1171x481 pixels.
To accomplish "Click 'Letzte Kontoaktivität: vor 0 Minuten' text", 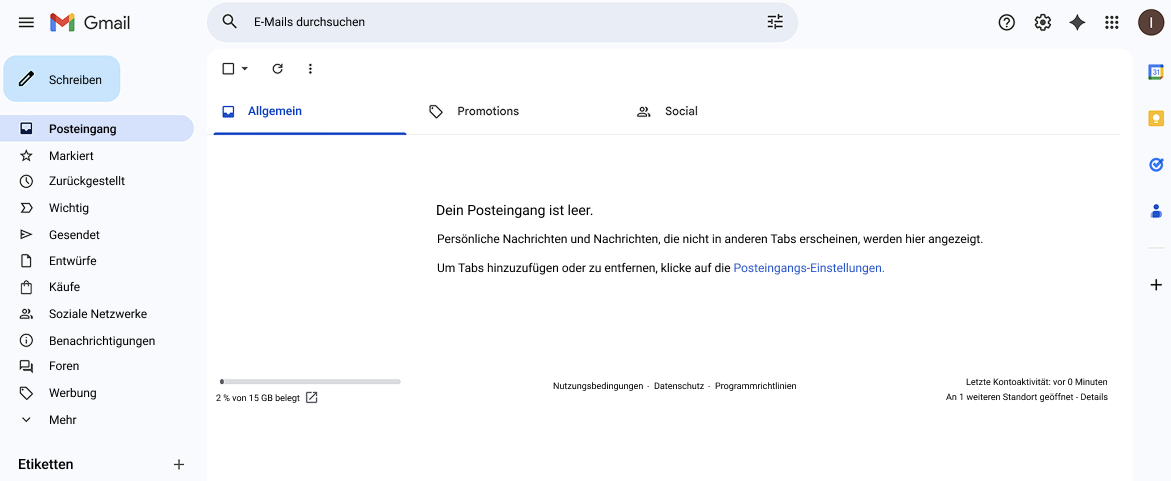I will 1037,382.
